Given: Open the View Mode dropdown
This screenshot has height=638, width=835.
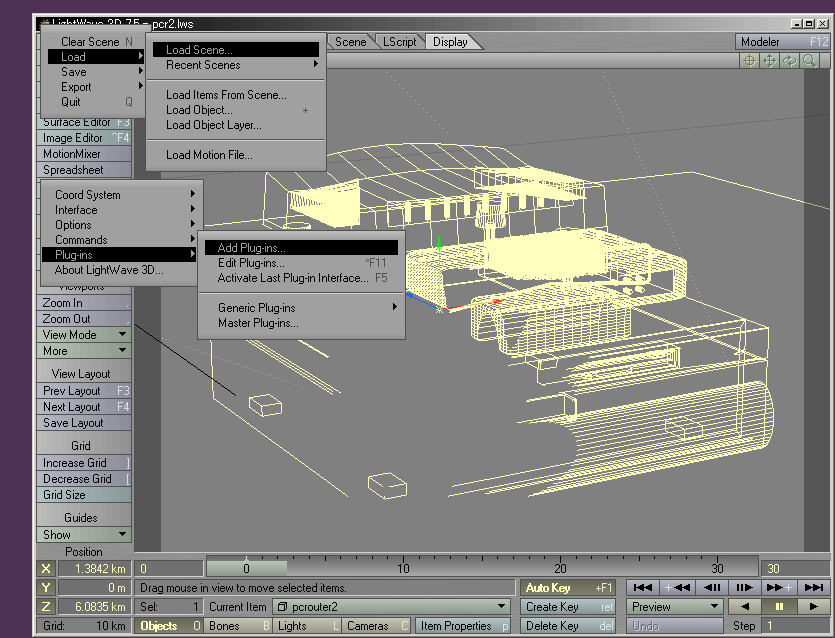Looking at the screenshot, I should pyautogui.click(x=84, y=335).
